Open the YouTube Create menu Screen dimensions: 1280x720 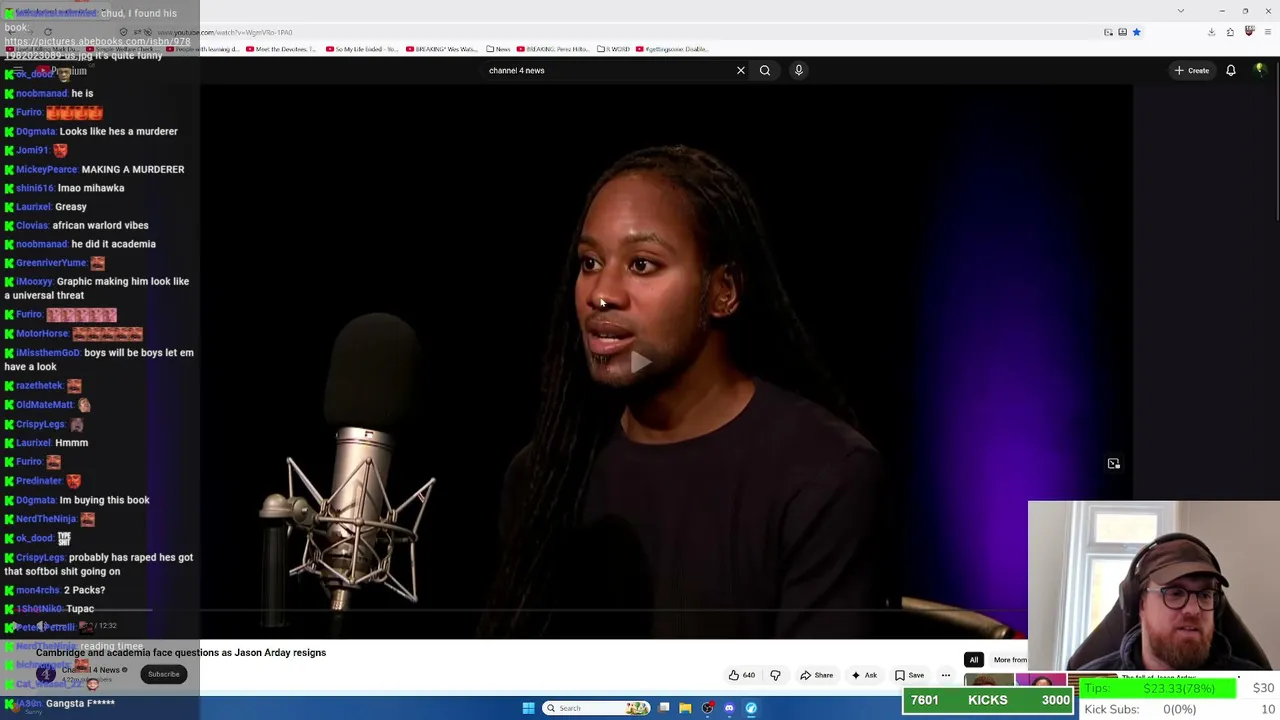pyautogui.click(x=1192, y=70)
